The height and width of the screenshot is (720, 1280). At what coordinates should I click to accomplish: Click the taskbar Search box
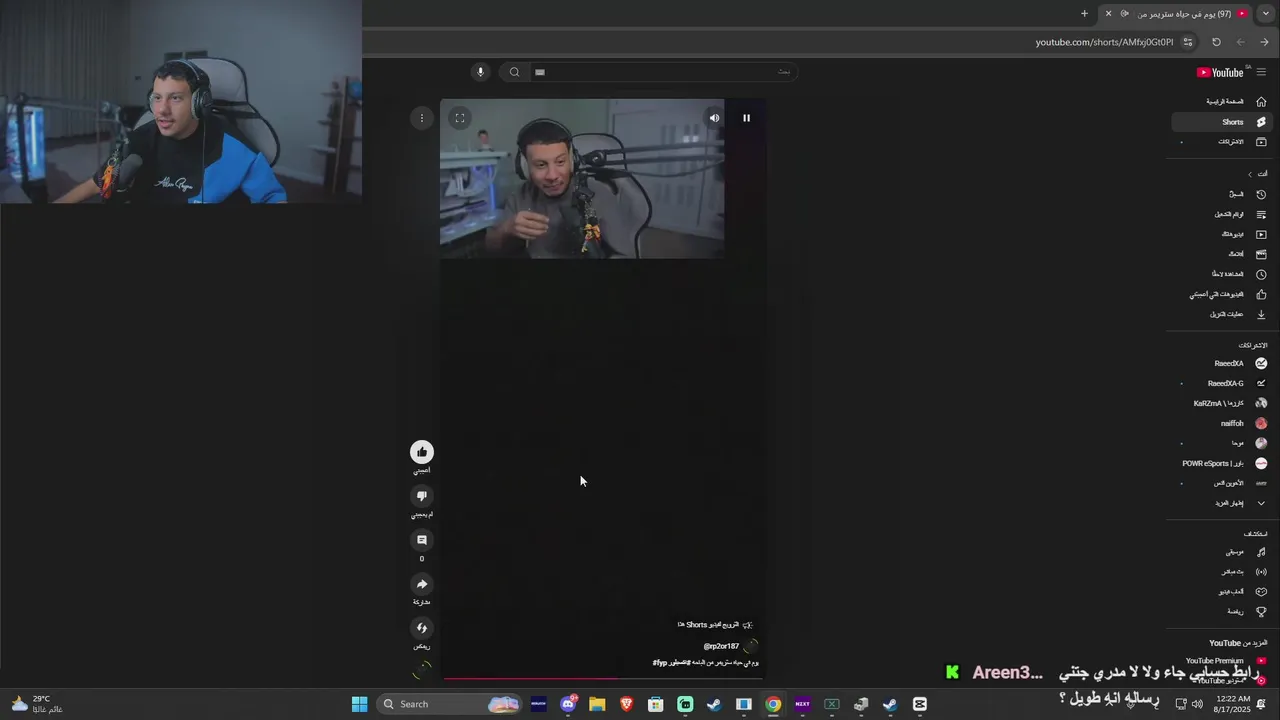point(450,704)
